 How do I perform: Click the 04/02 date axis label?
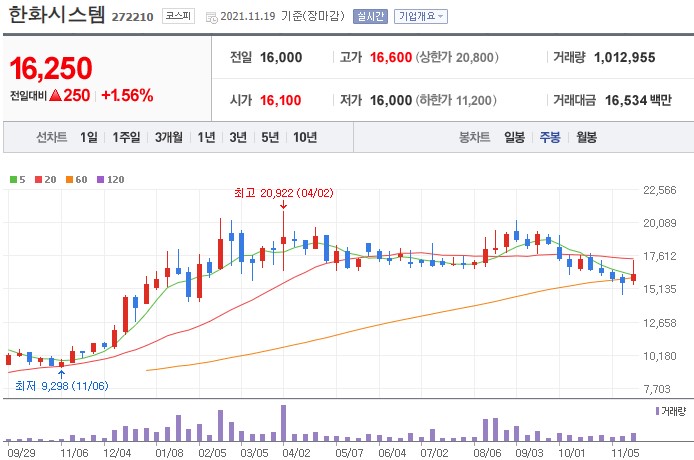pyautogui.click(x=296, y=453)
